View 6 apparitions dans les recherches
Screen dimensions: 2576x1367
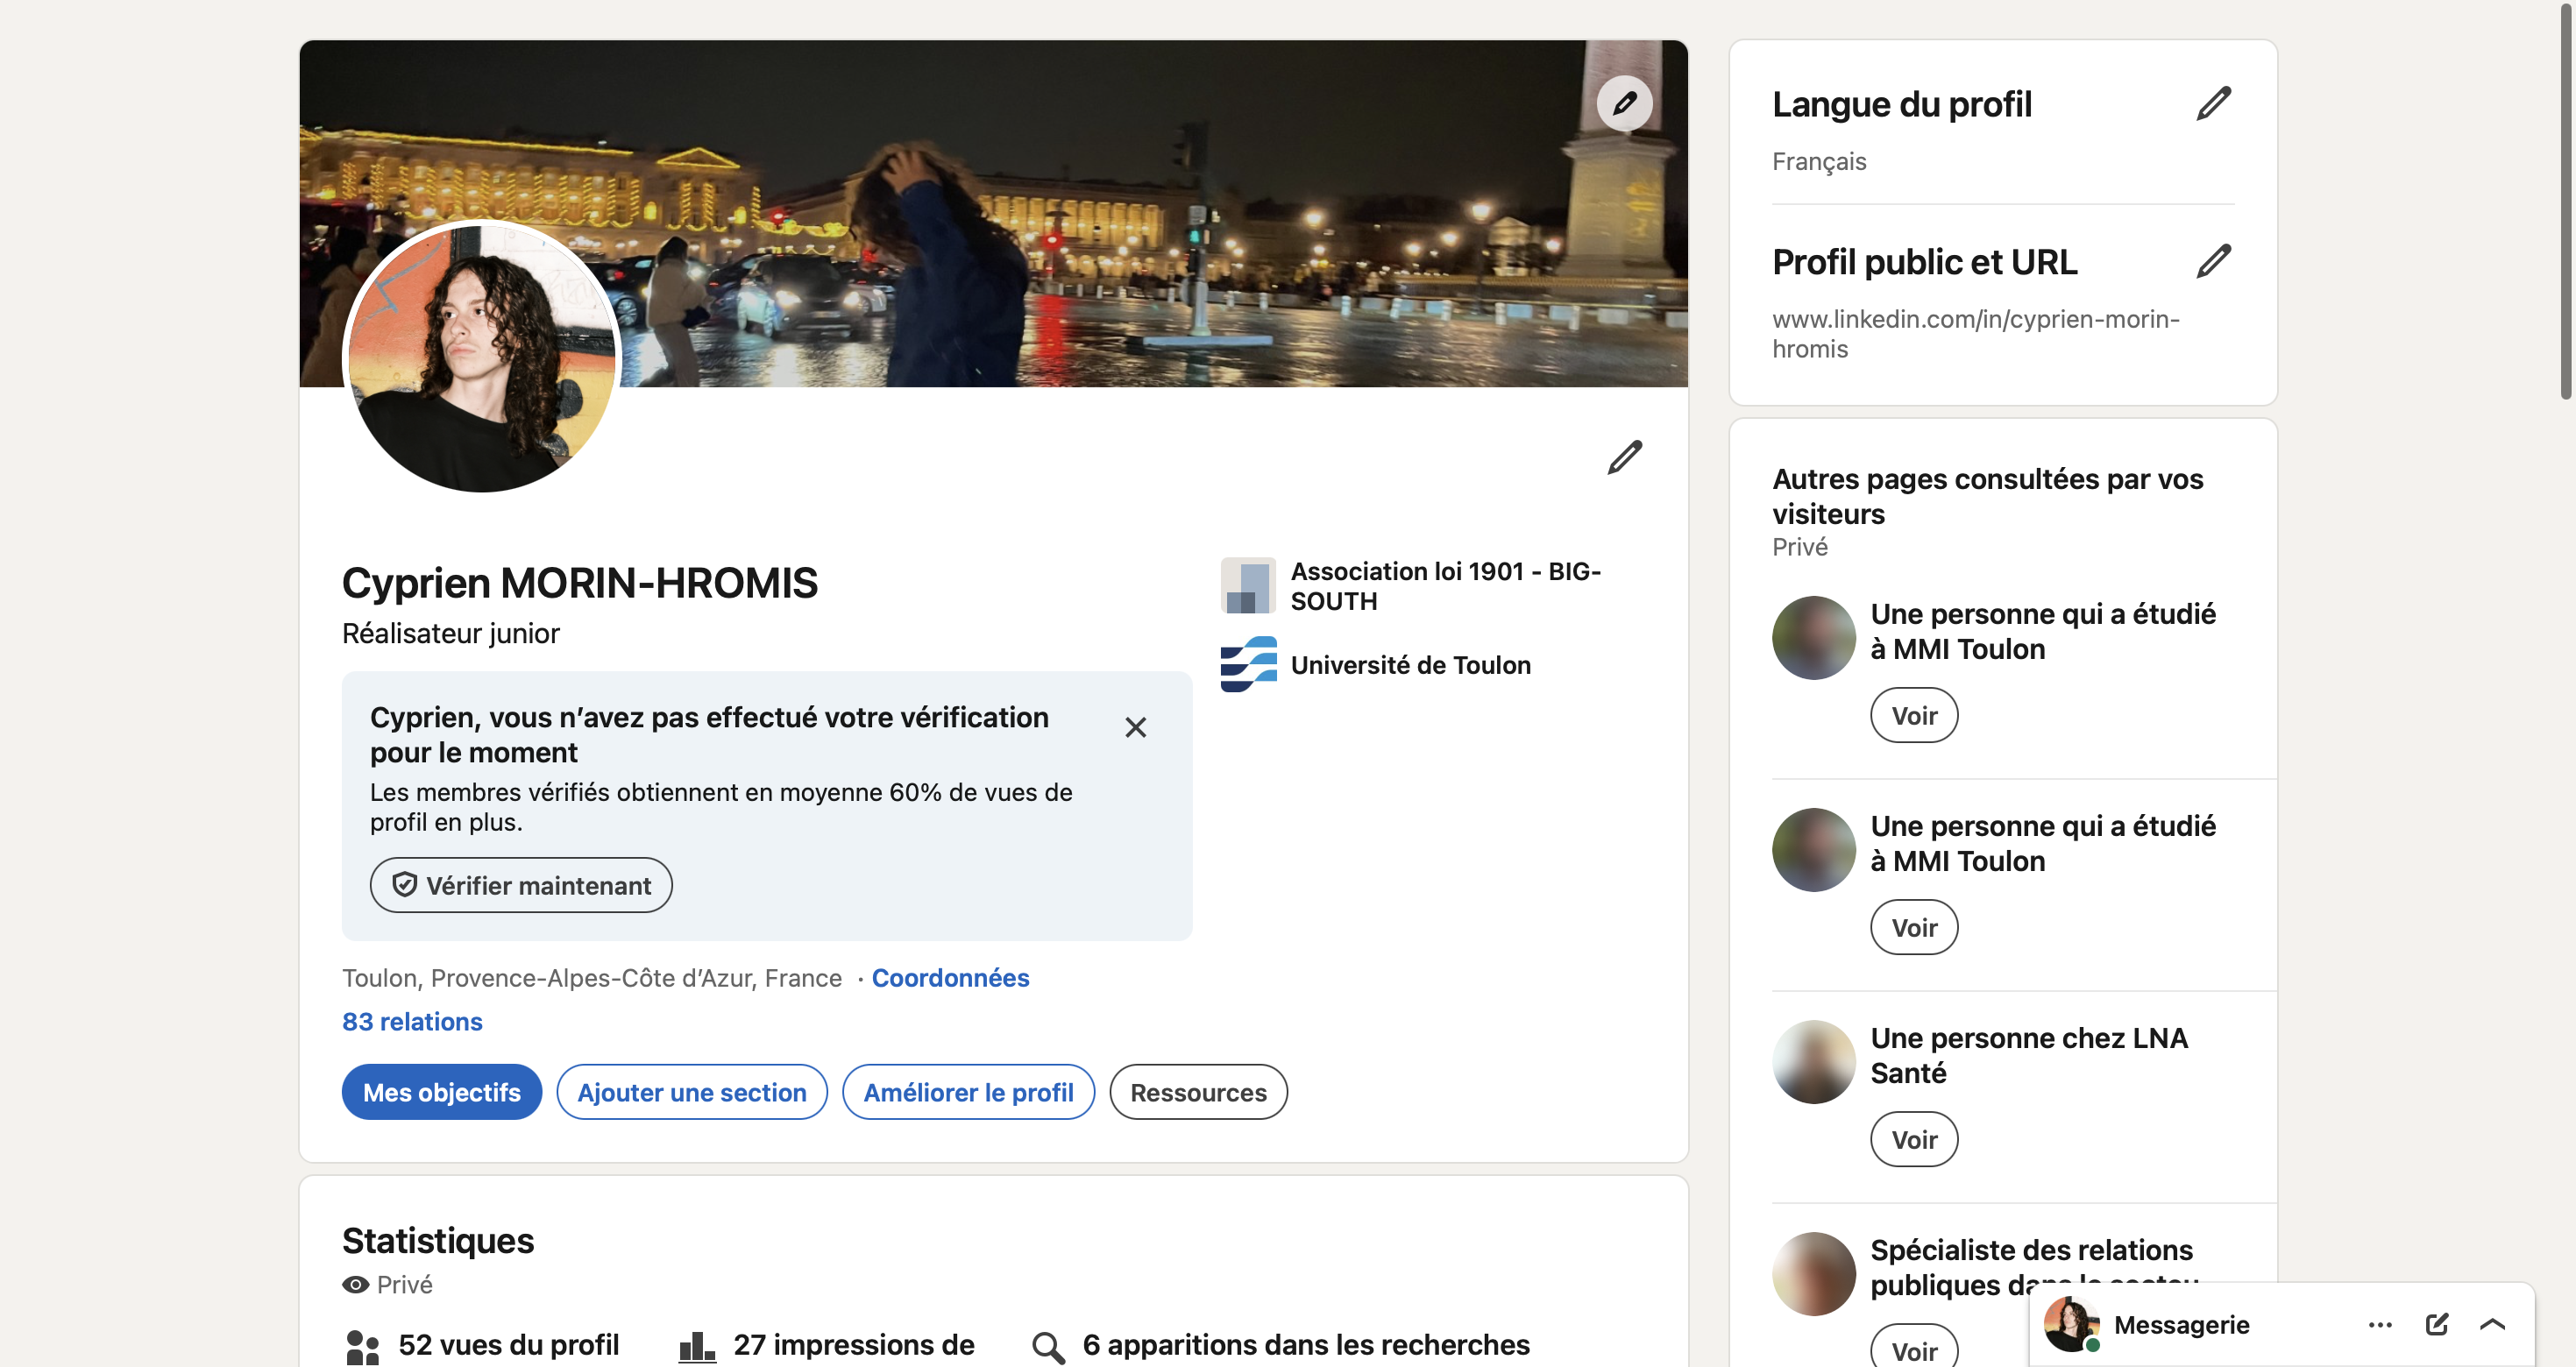pyautogui.click(x=1306, y=1345)
